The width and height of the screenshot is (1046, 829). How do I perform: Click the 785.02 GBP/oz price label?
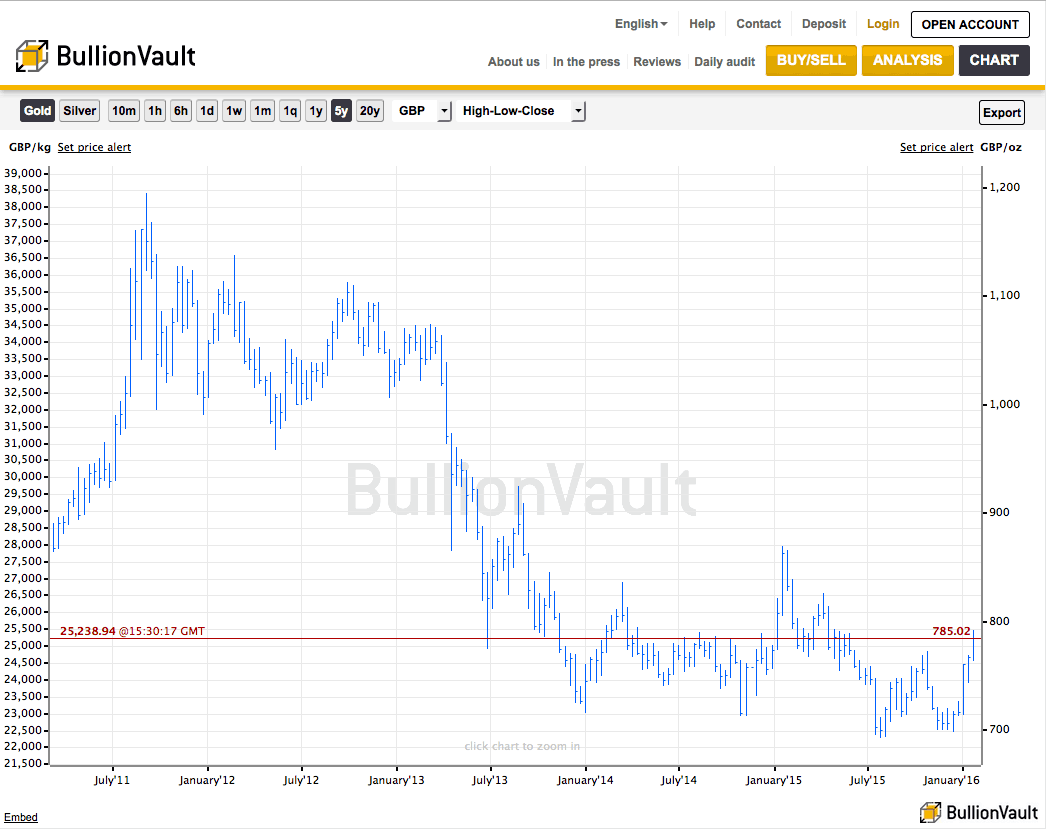[951, 631]
